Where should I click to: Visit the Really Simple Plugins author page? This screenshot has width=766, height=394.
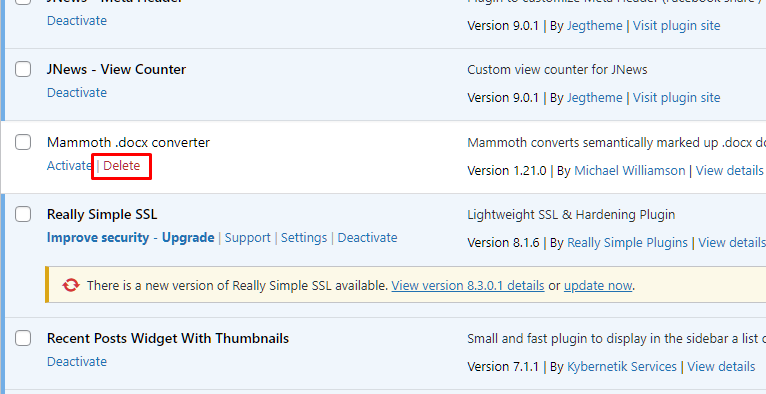click(627, 243)
